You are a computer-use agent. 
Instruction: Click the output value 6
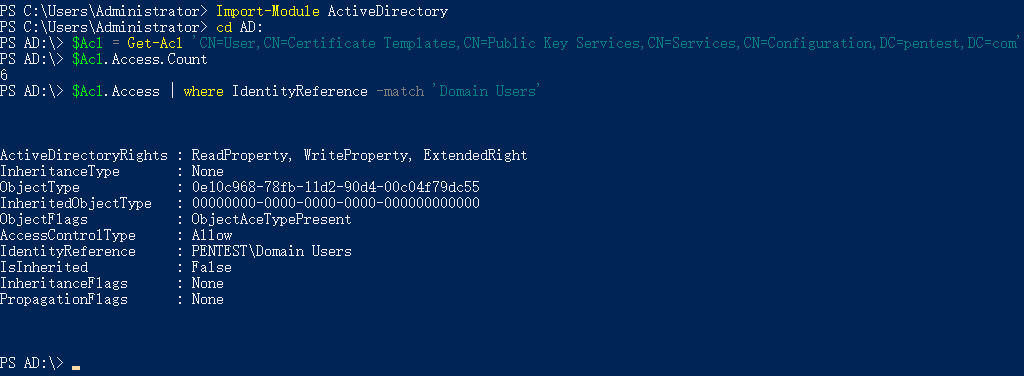point(4,76)
